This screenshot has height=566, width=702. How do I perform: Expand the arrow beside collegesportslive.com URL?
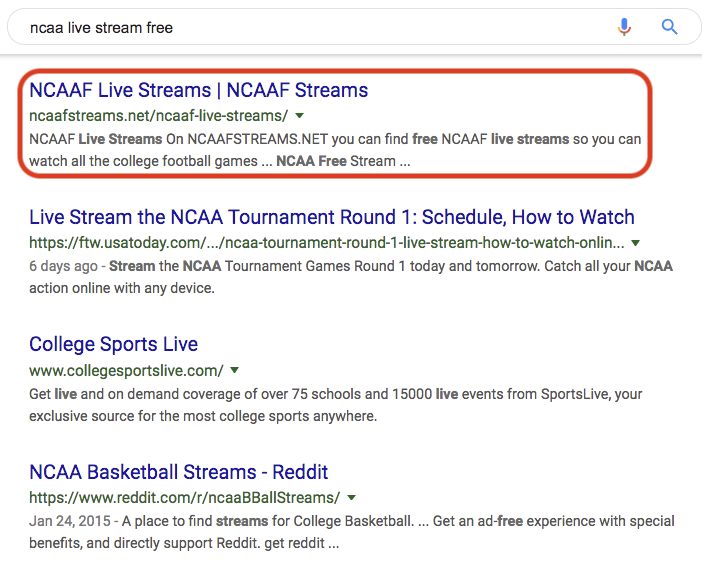235,370
